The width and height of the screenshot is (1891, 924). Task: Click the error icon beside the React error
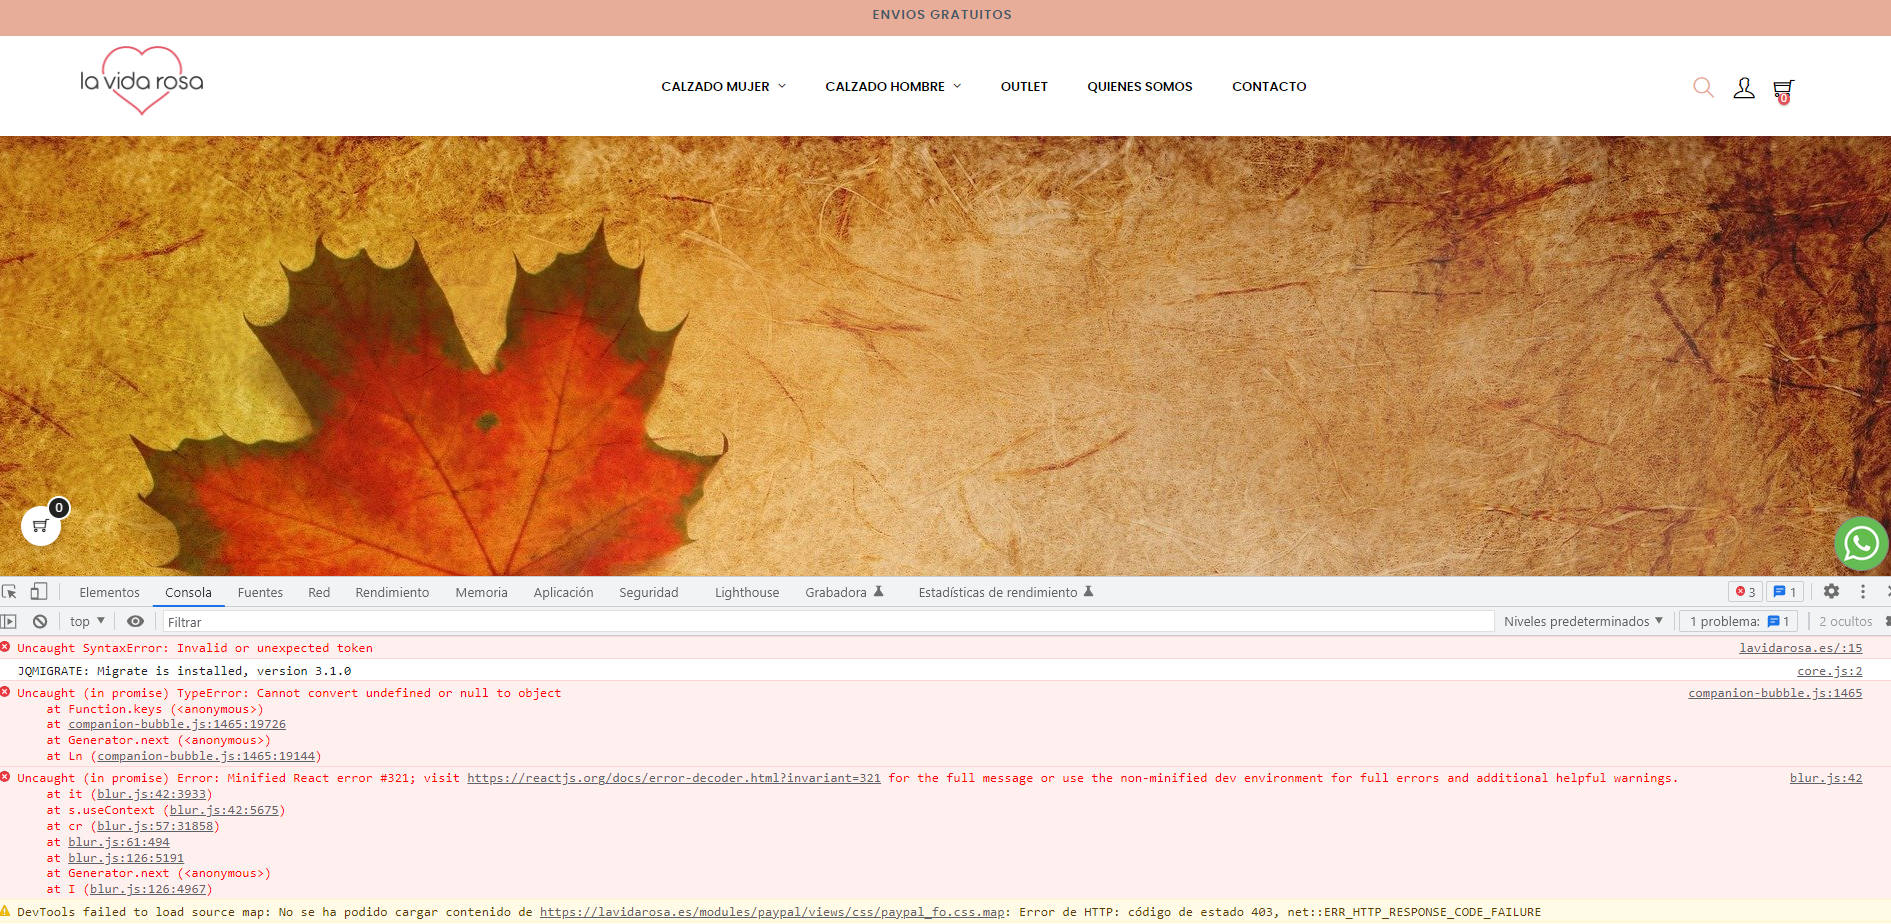click(6, 777)
